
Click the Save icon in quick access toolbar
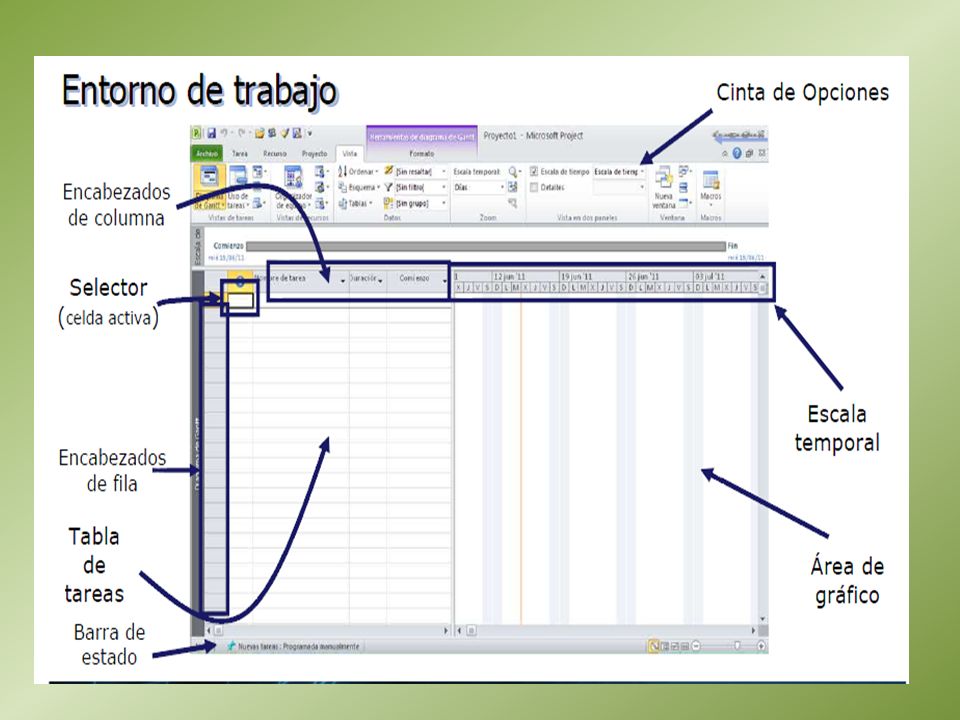pos(212,133)
